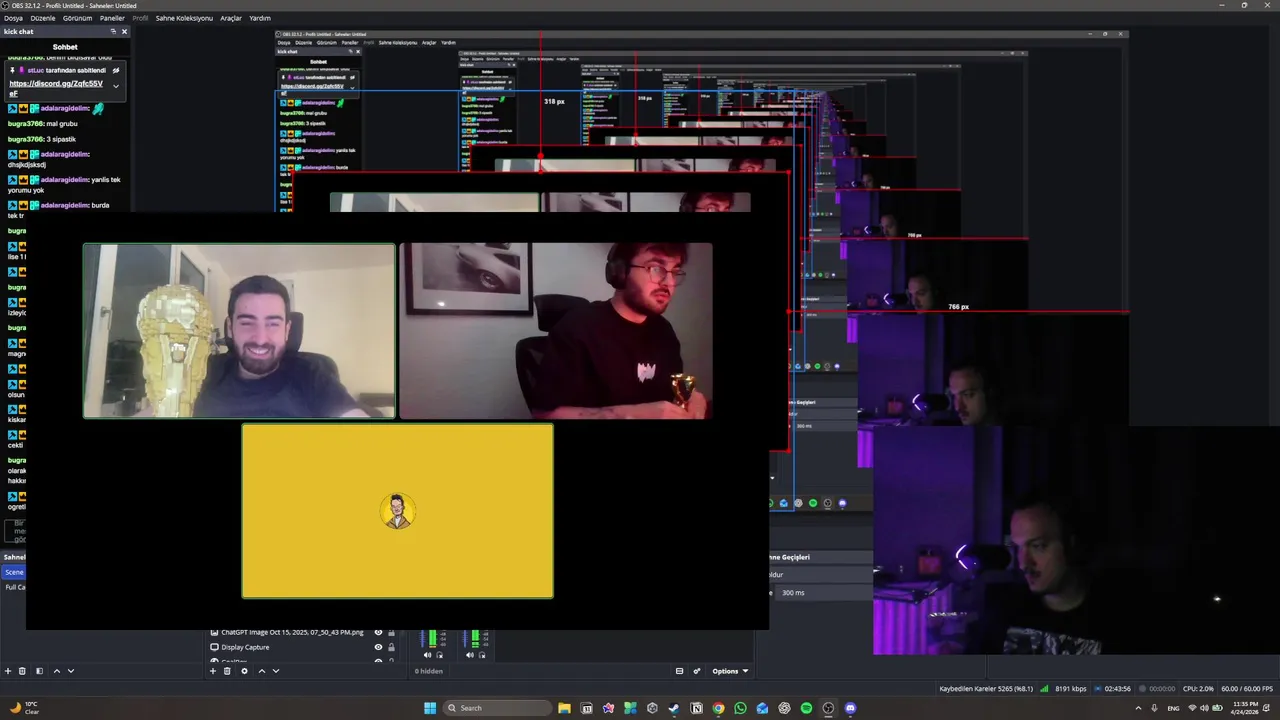Open the weather widget showing 10°C Clear
This screenshot has height=720, width=1280.
pyautogui.click(x=24, y=708)
